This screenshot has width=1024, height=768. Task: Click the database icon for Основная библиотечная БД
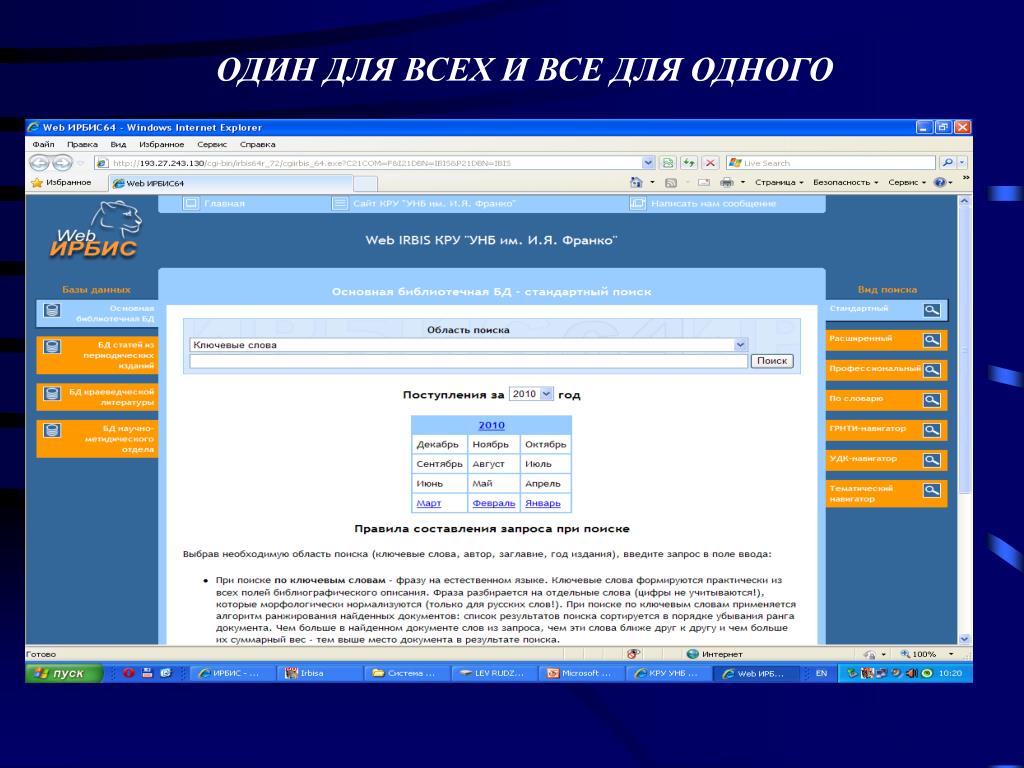tap(52, 310)
